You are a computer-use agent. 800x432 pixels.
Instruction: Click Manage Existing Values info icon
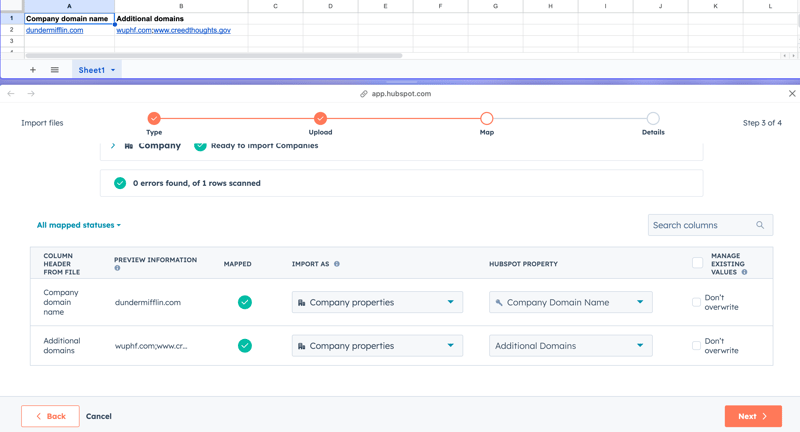(744, 272)
